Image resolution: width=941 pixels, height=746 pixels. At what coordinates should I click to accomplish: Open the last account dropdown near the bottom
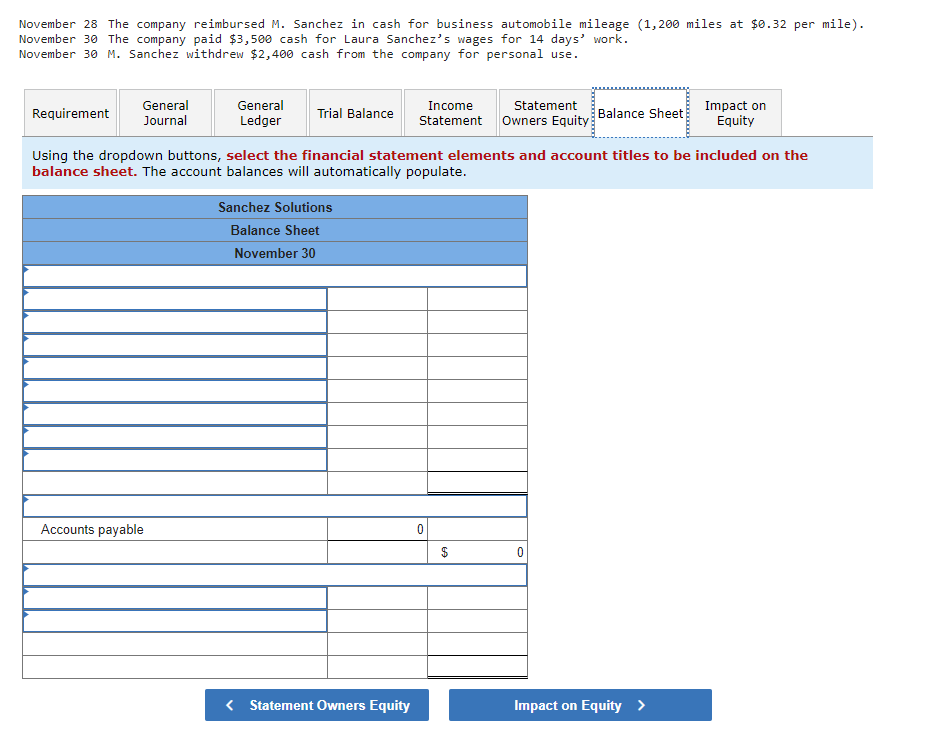[175, 621]
